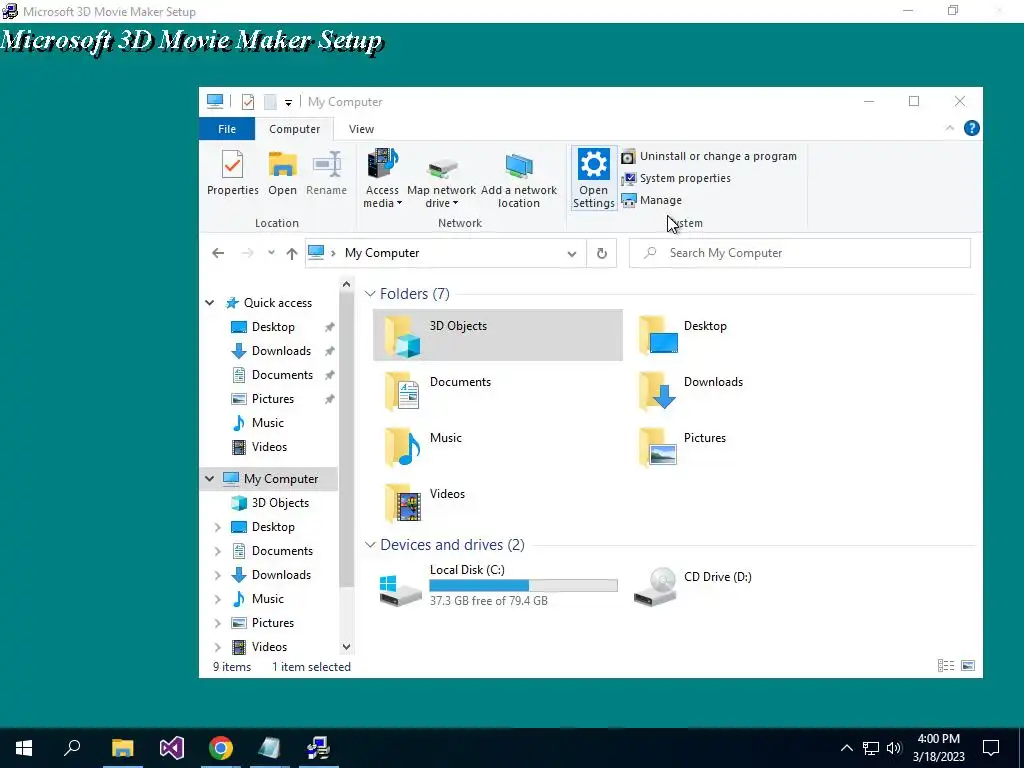
Task: Show hidden system tray icons
Action: tap(846, 748)
